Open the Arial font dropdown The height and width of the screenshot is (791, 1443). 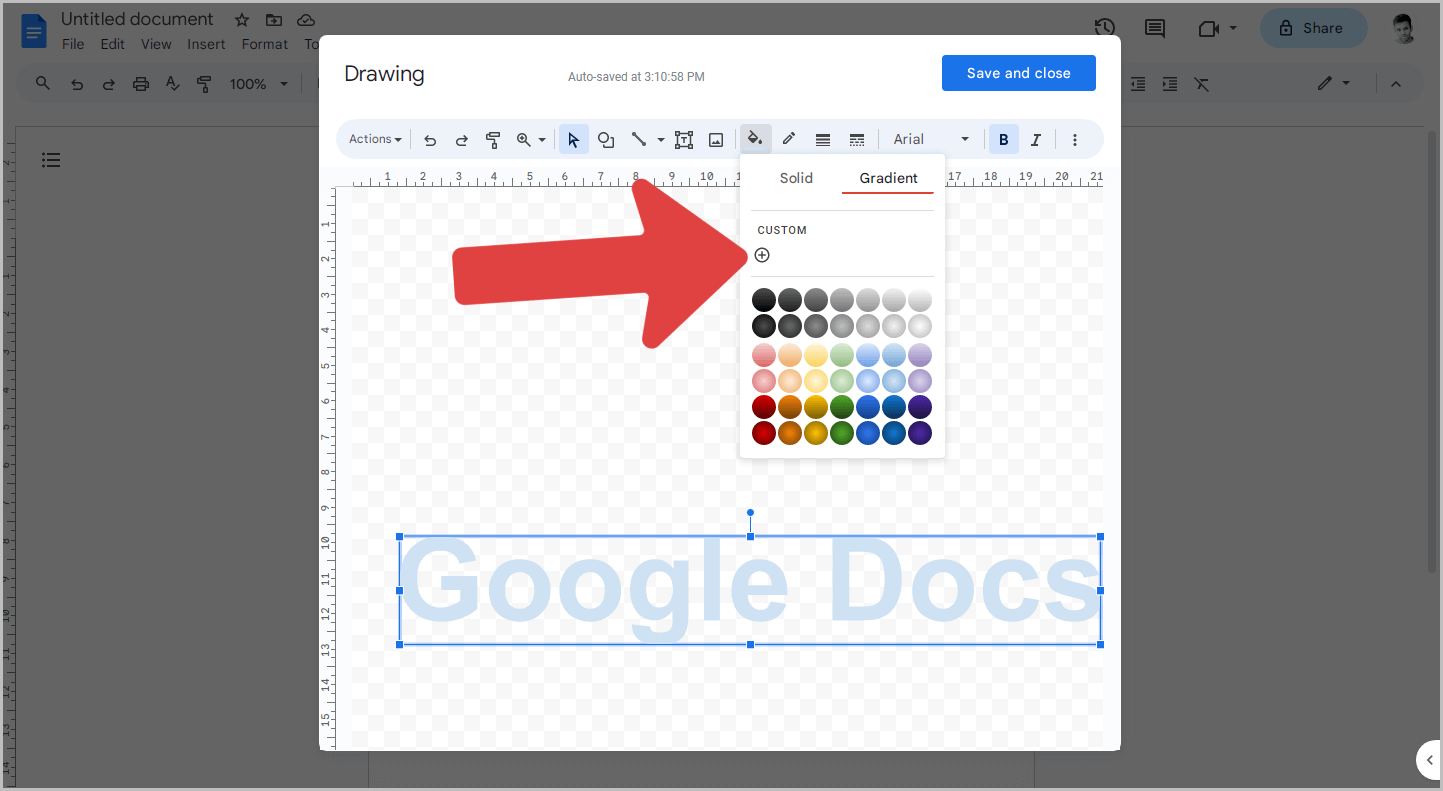click(x=931, y=140)
